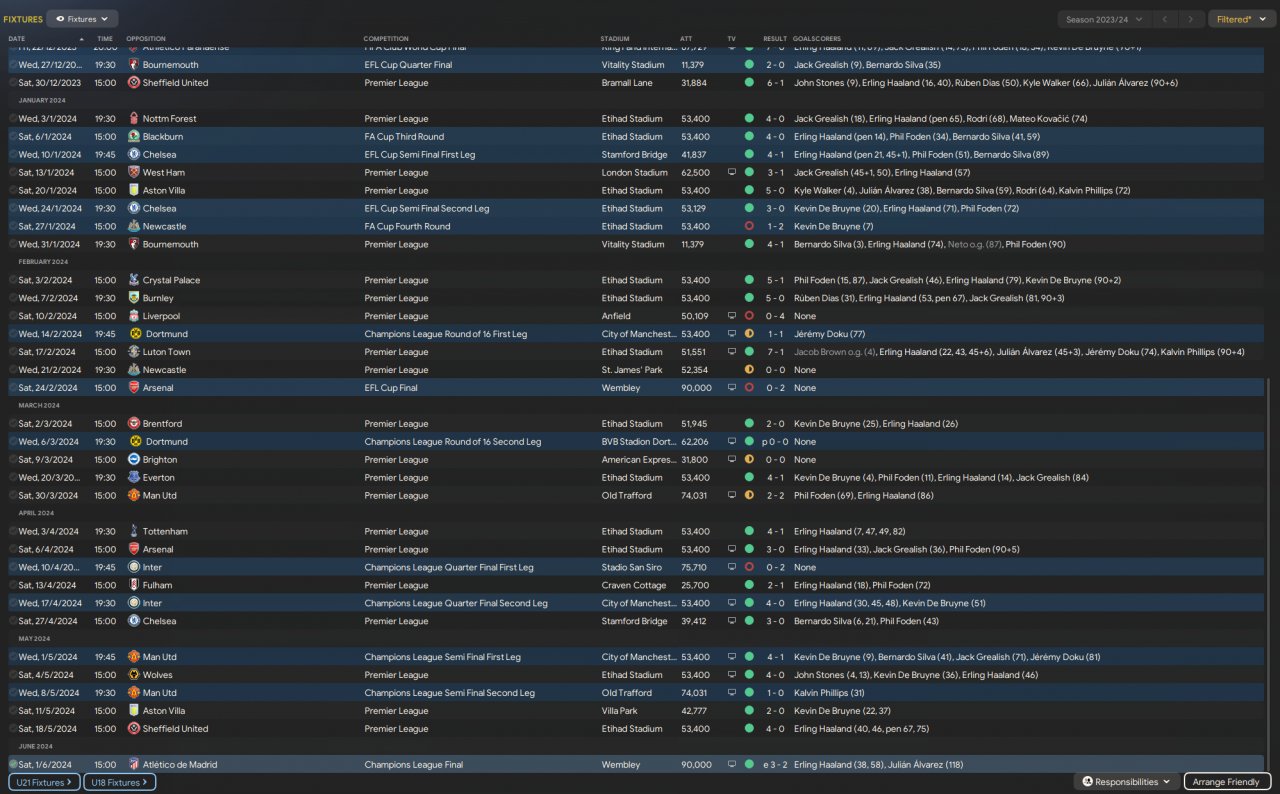
Task: Click the red loss indicator on the EFL Cup Final row
Action: [749, 388]
